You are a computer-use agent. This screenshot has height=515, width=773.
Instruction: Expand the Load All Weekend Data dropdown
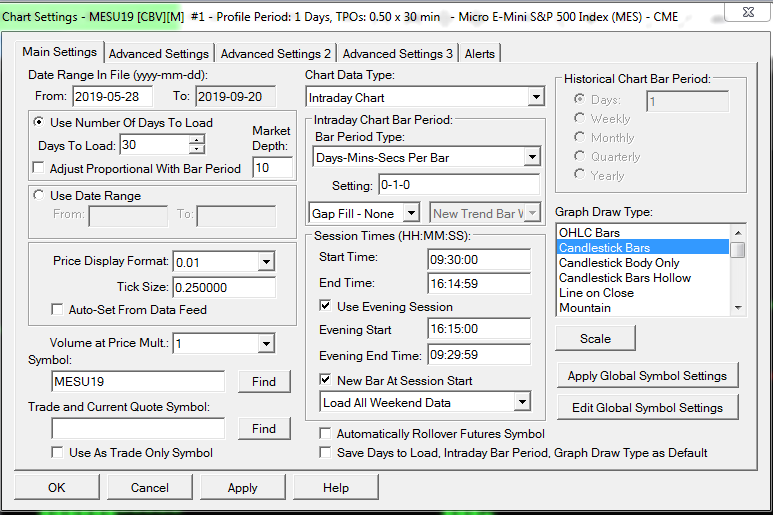(x=522, y=402)
